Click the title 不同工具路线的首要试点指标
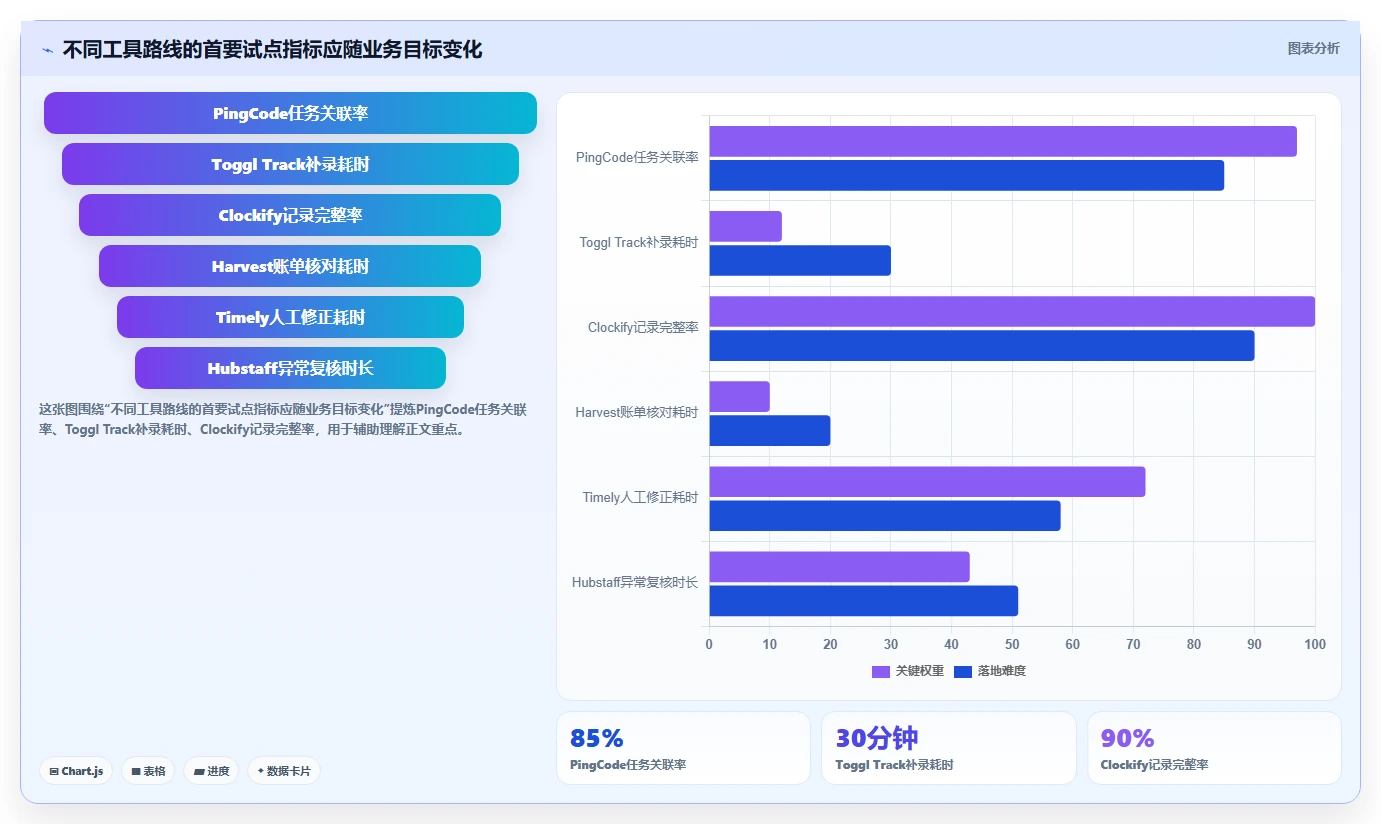The width and height of the screenshot is (1381, 824). click(272, 49)
